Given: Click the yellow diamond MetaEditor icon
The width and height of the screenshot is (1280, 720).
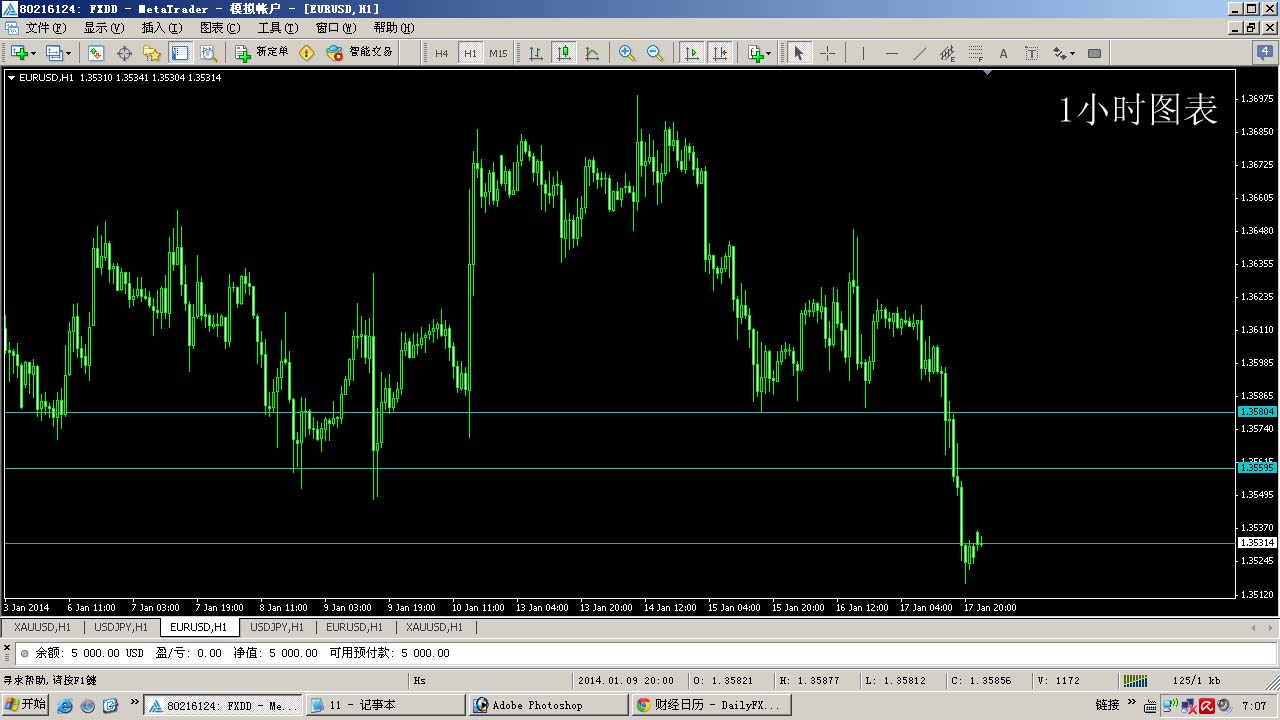Looking at the screenshot, I should (x=307, y=53).
